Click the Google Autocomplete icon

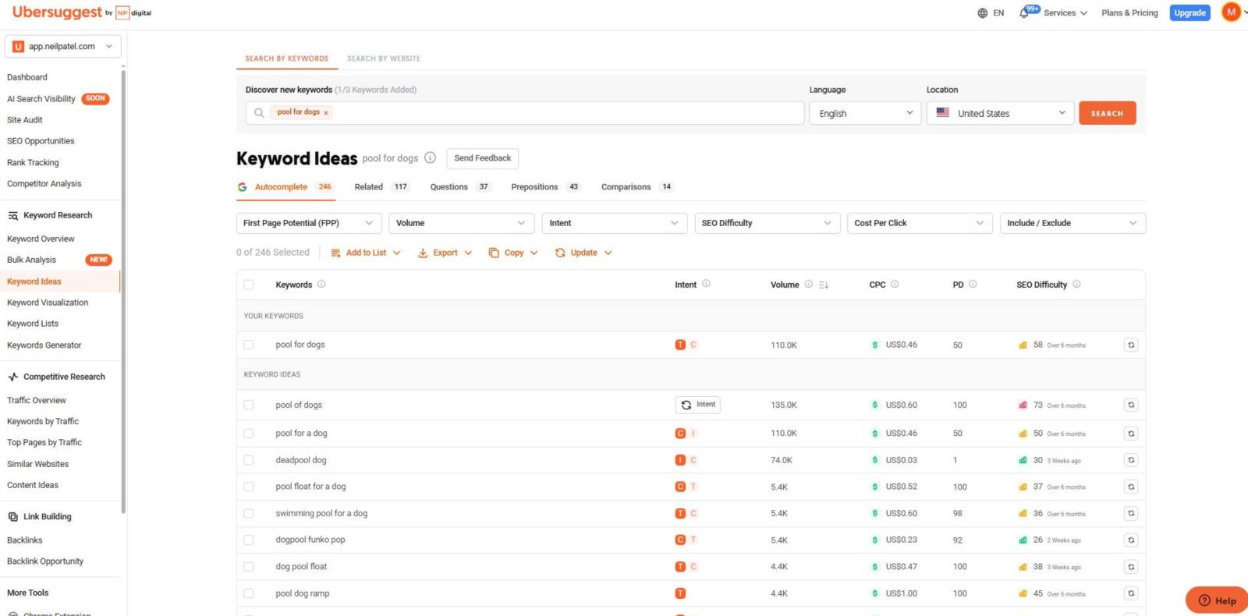click(x=242, y=187)
